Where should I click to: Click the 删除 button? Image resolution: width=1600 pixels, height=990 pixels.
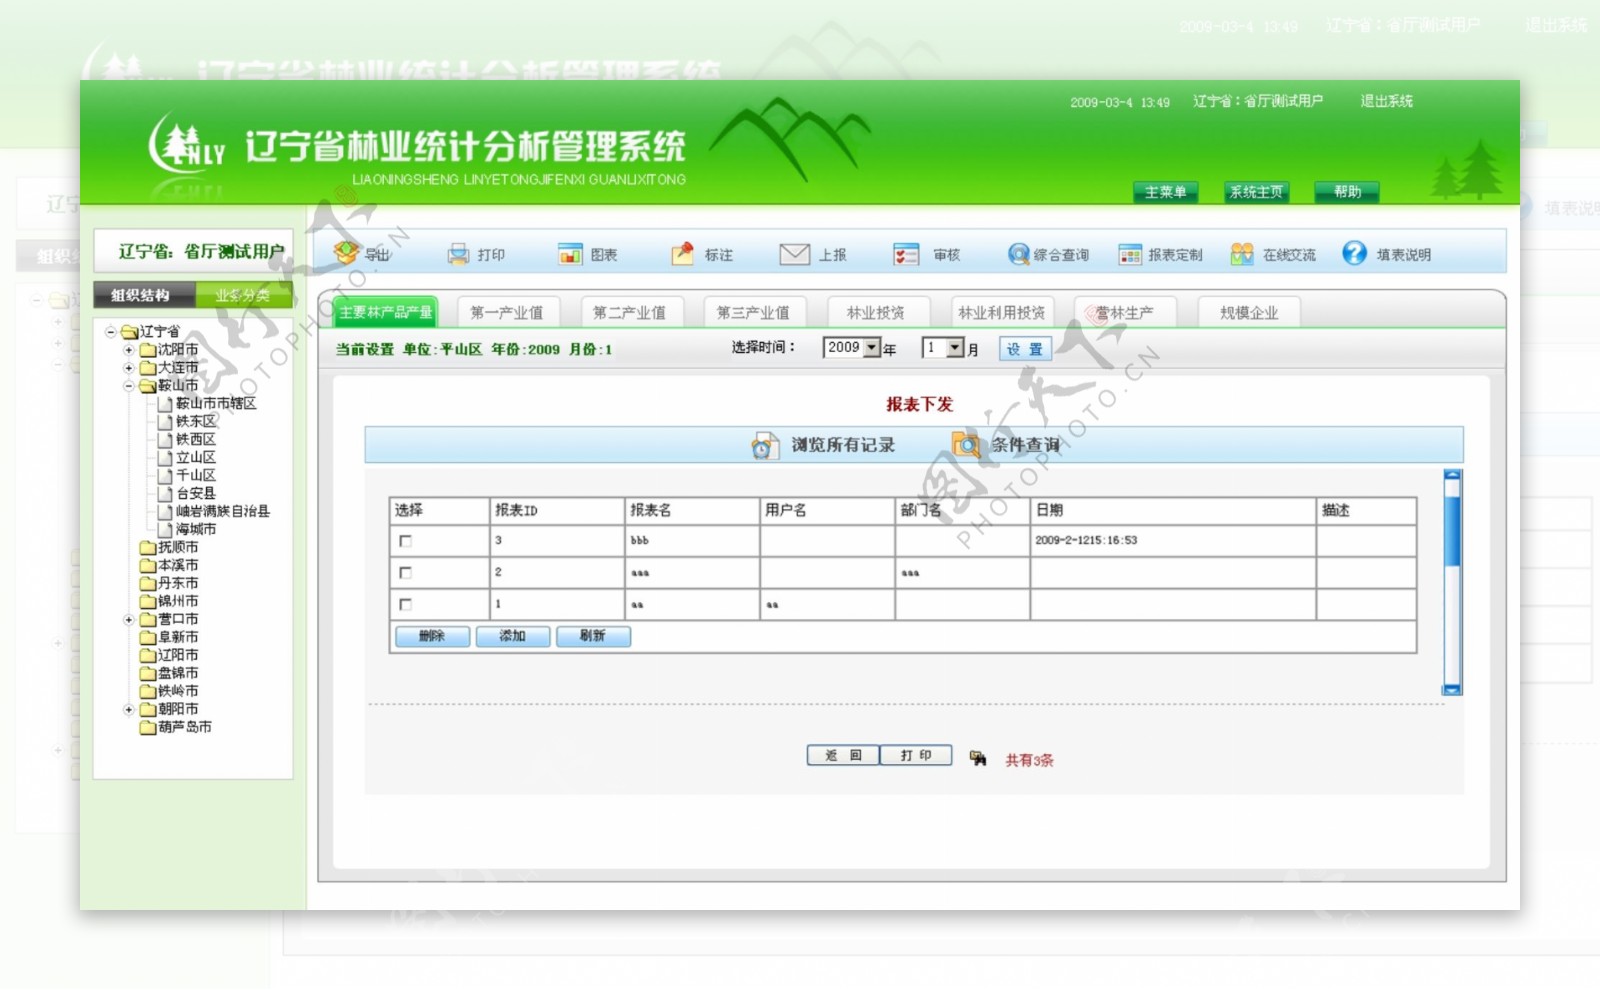click(432, 636)
